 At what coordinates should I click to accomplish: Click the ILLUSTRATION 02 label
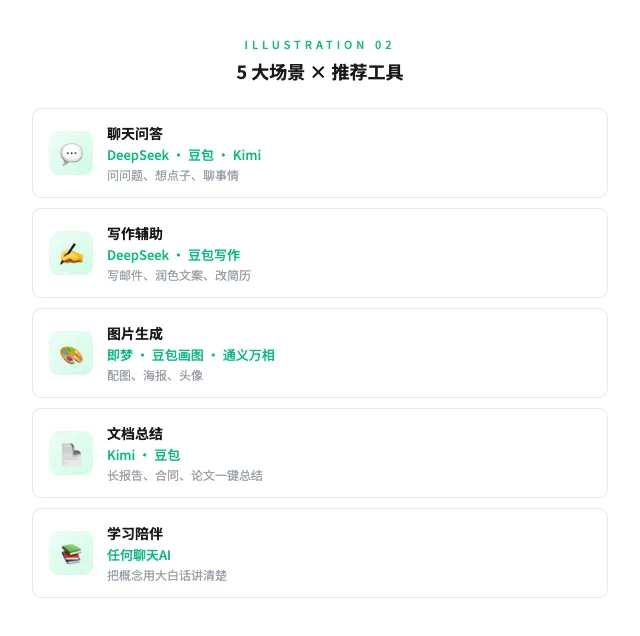click(x=318, y=45)
